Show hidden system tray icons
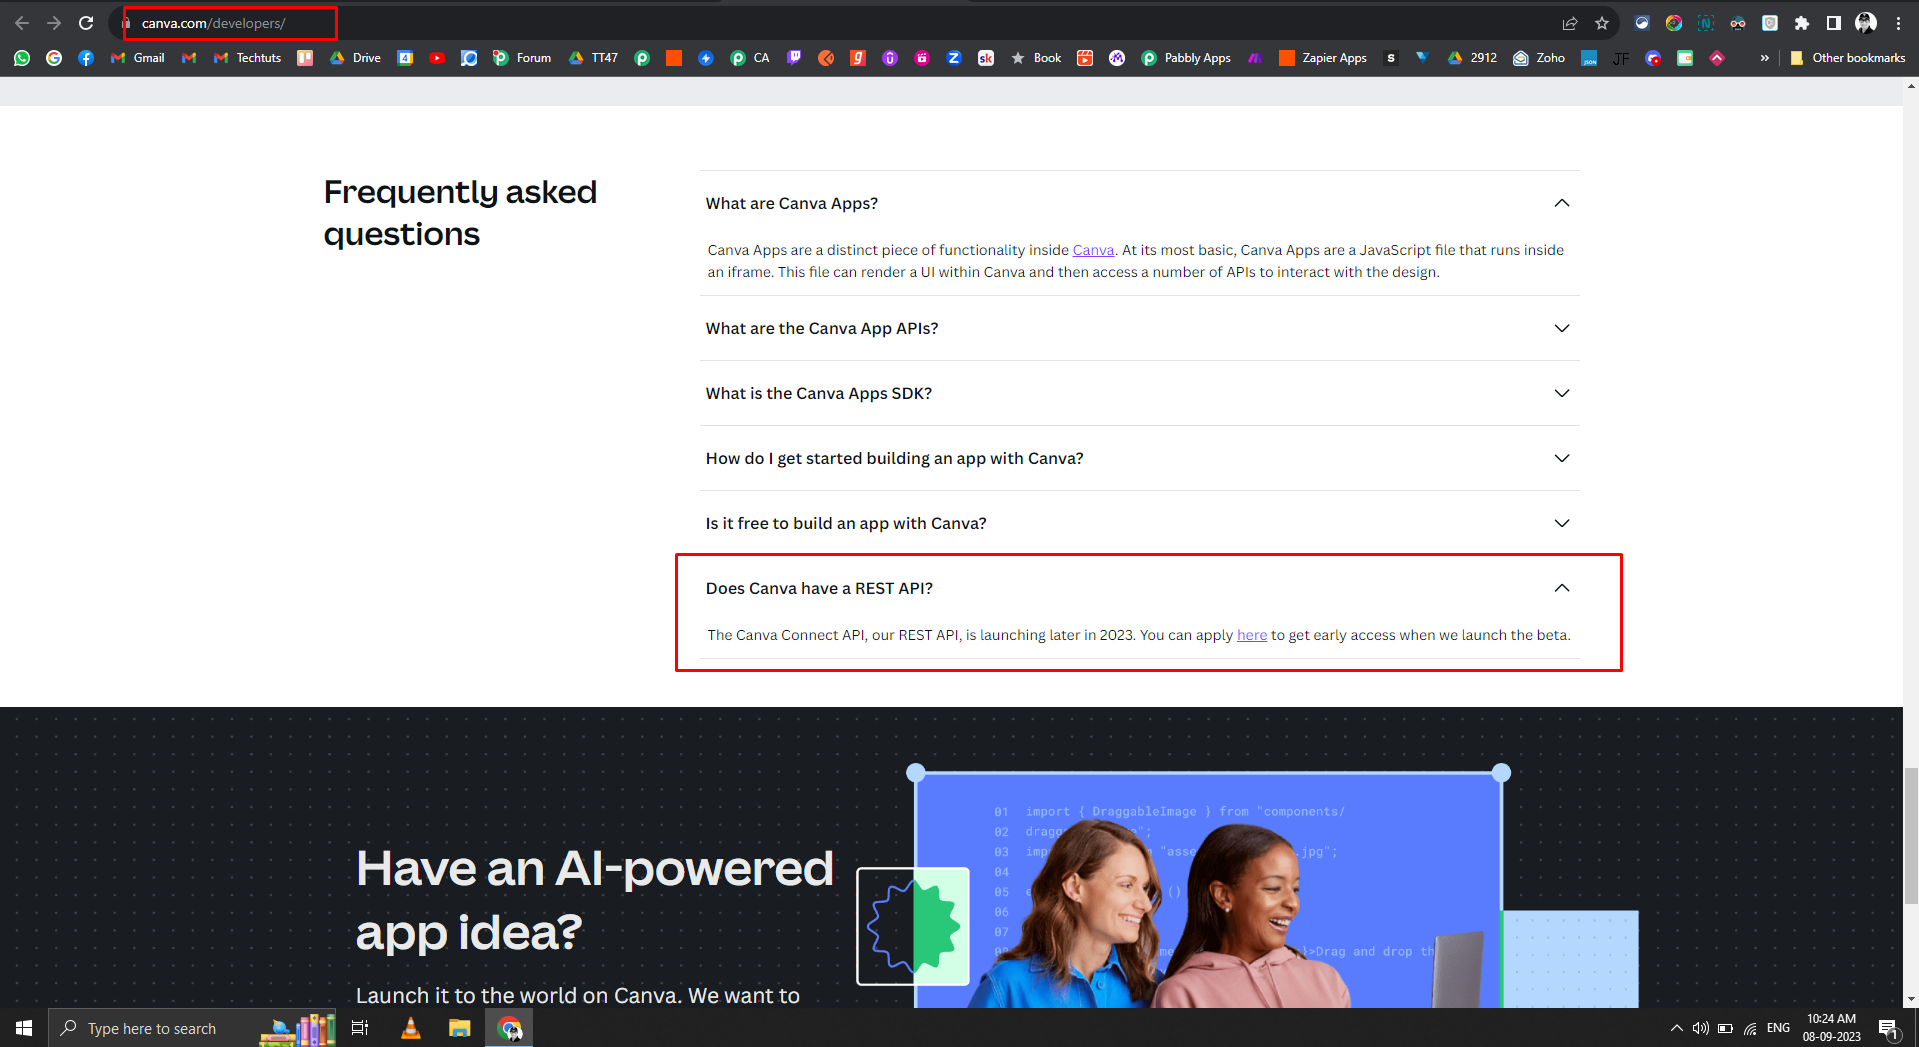Viewport: 1919px width, 1047px height. (1677, 1028)
